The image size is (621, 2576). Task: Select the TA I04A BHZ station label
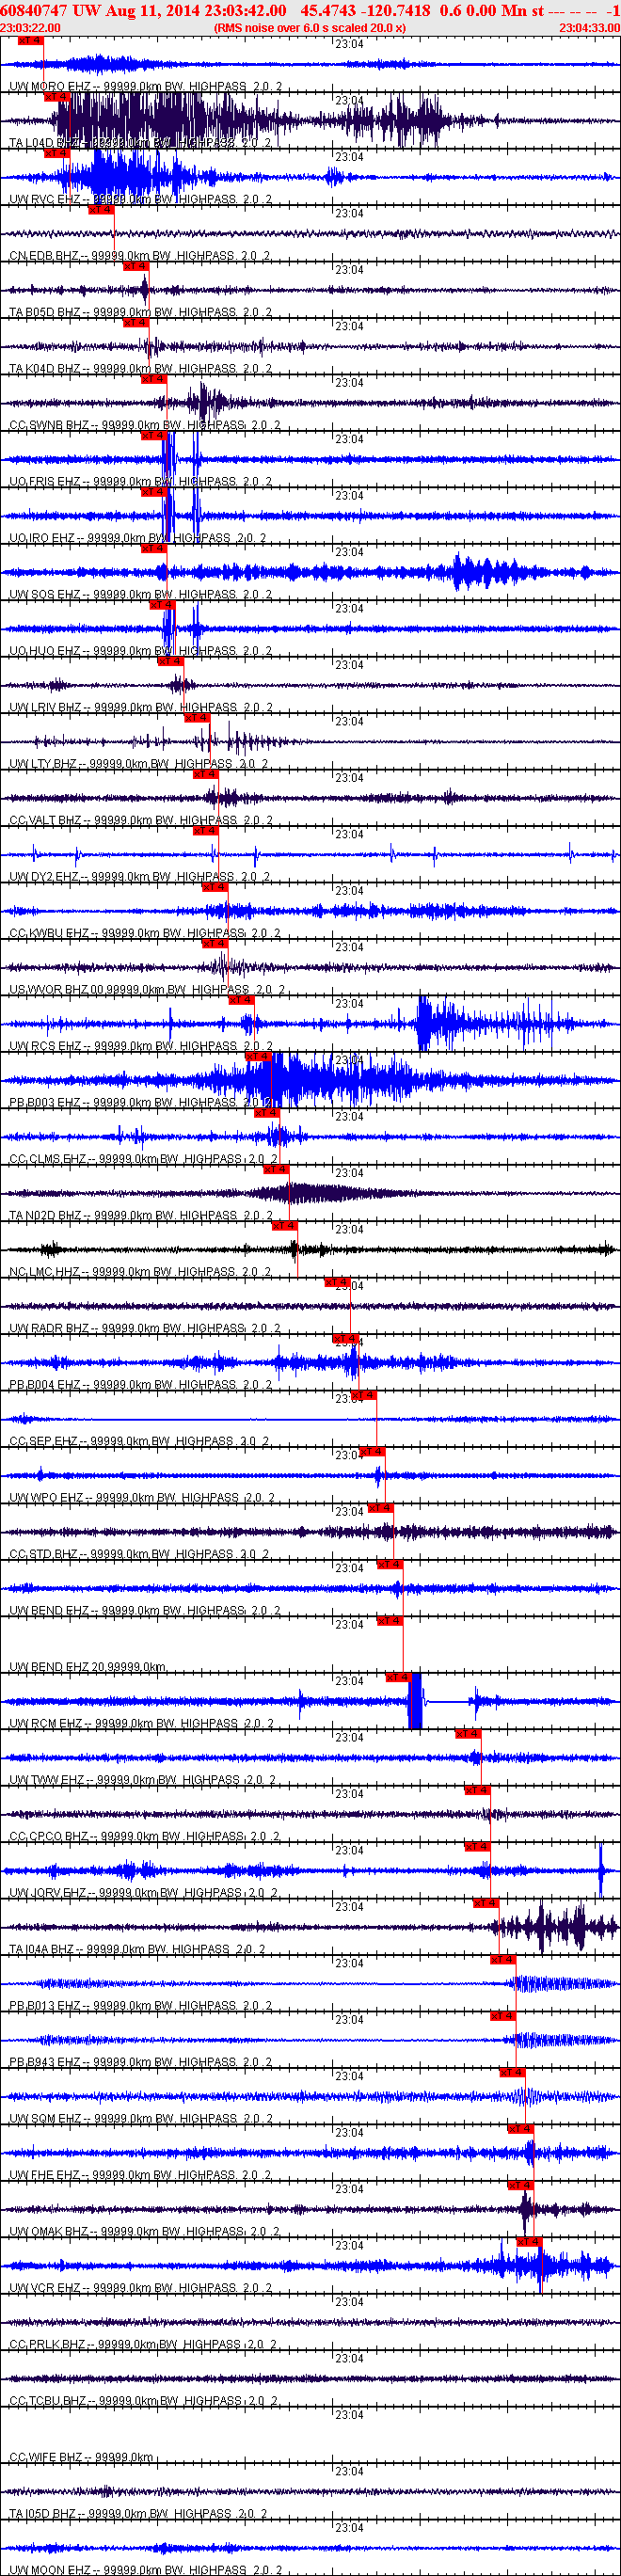(x=137, y=1950)
